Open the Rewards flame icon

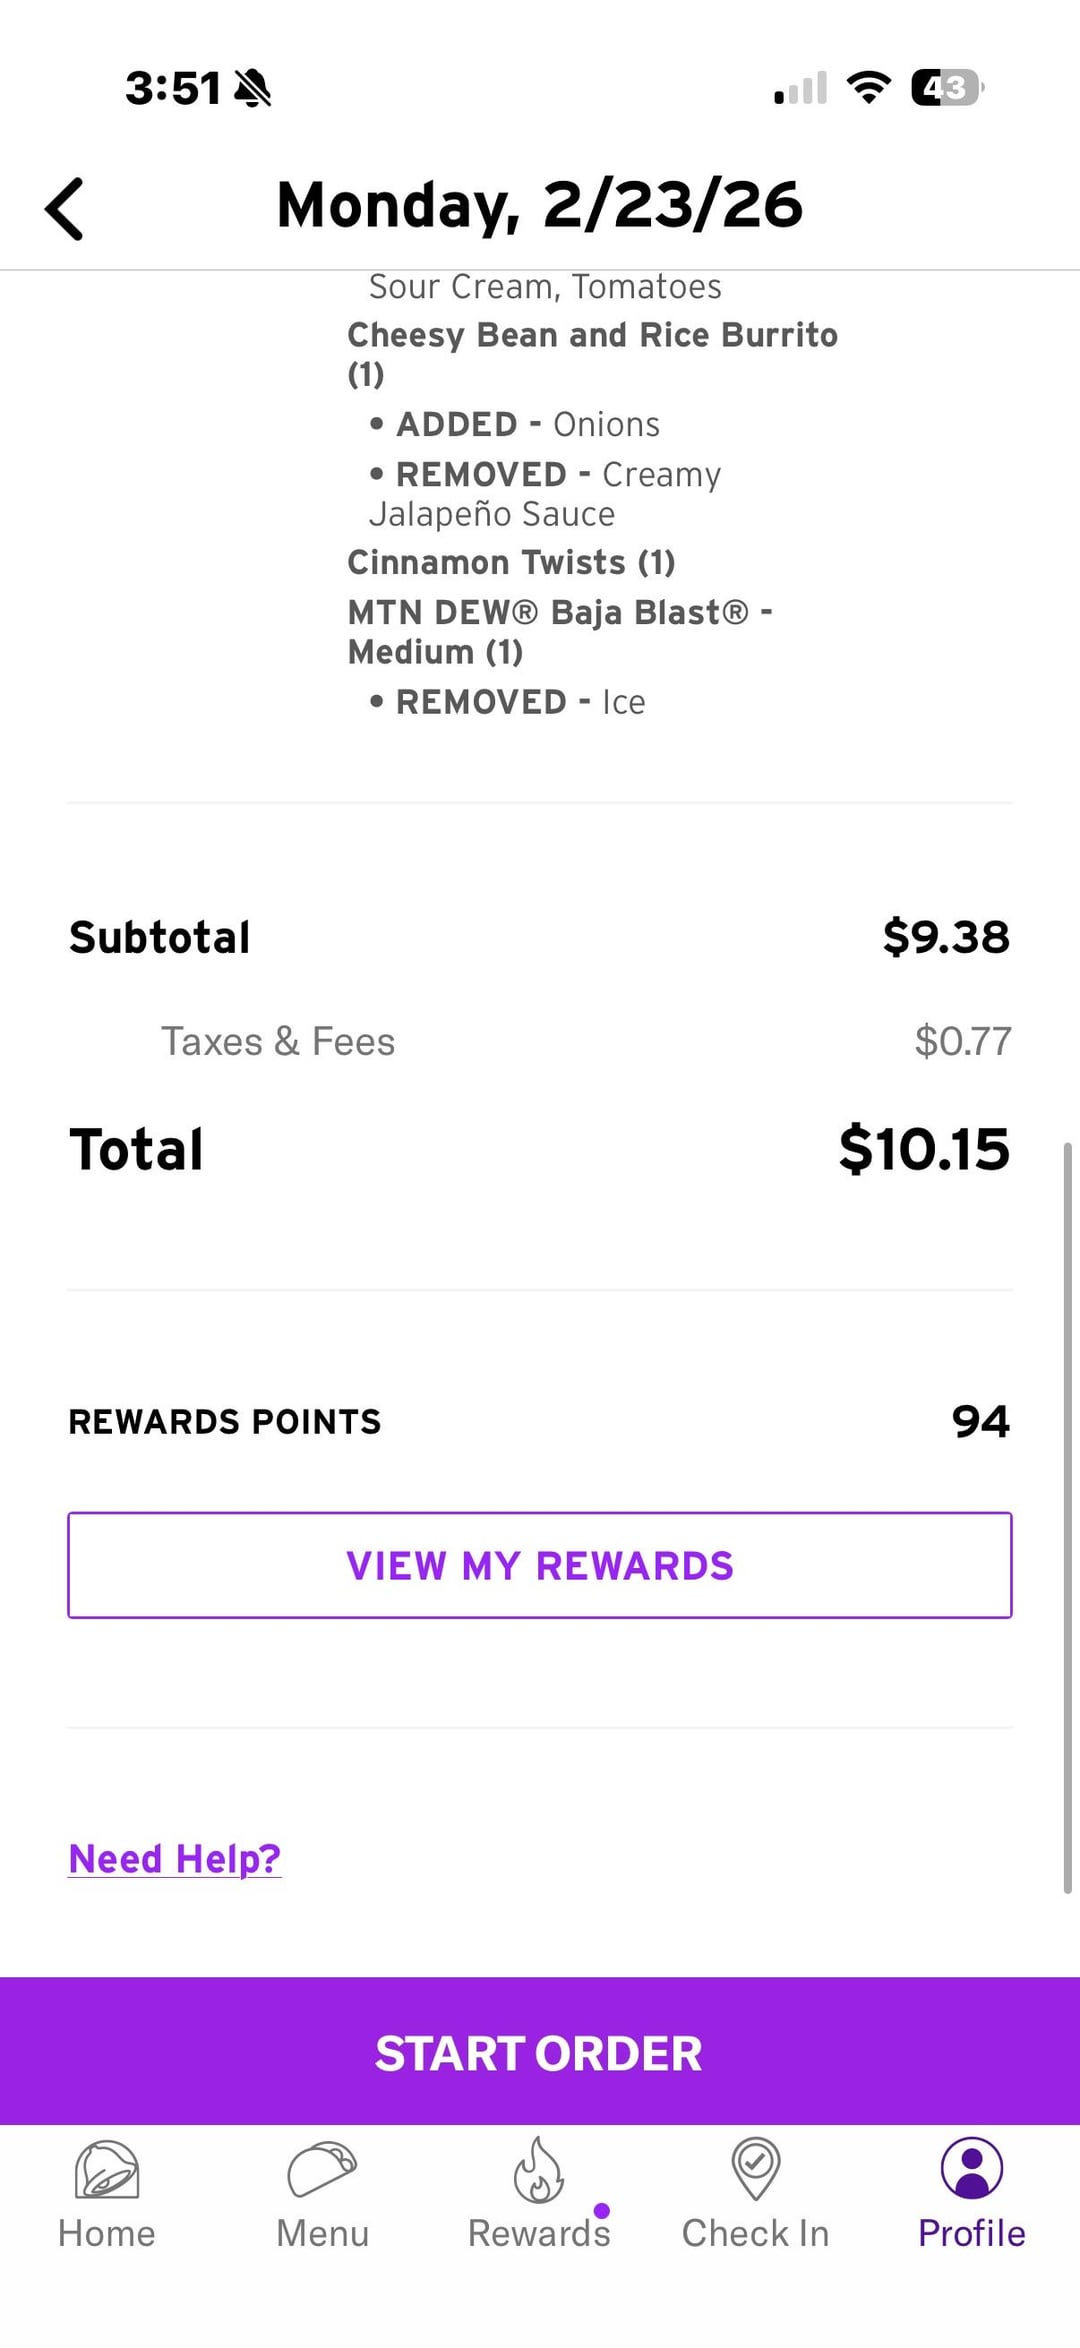coord(539,2169)
